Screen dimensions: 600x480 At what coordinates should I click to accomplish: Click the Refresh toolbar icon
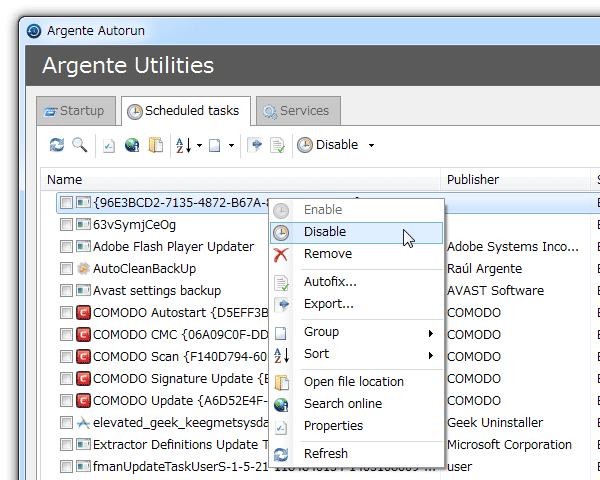point(57,145)
